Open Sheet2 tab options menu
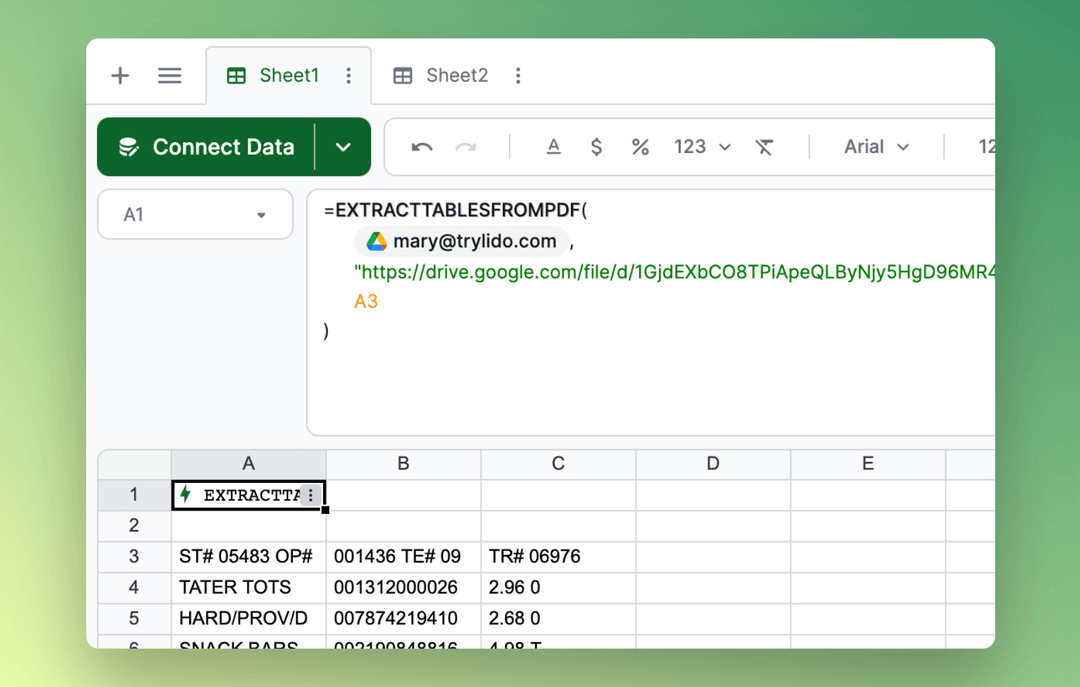1080x687 pixels. (x=518, y=75)
